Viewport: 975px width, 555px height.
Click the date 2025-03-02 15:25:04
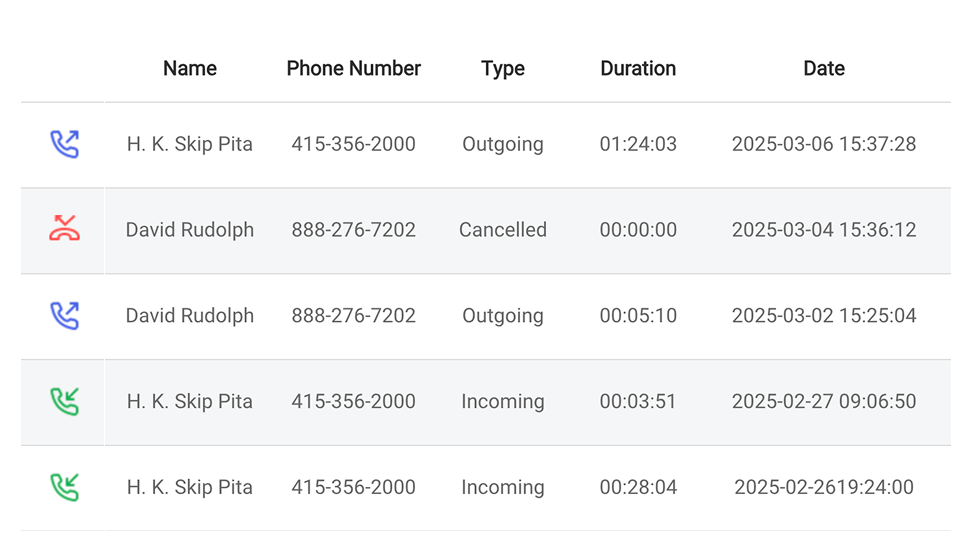coord(824,316)
